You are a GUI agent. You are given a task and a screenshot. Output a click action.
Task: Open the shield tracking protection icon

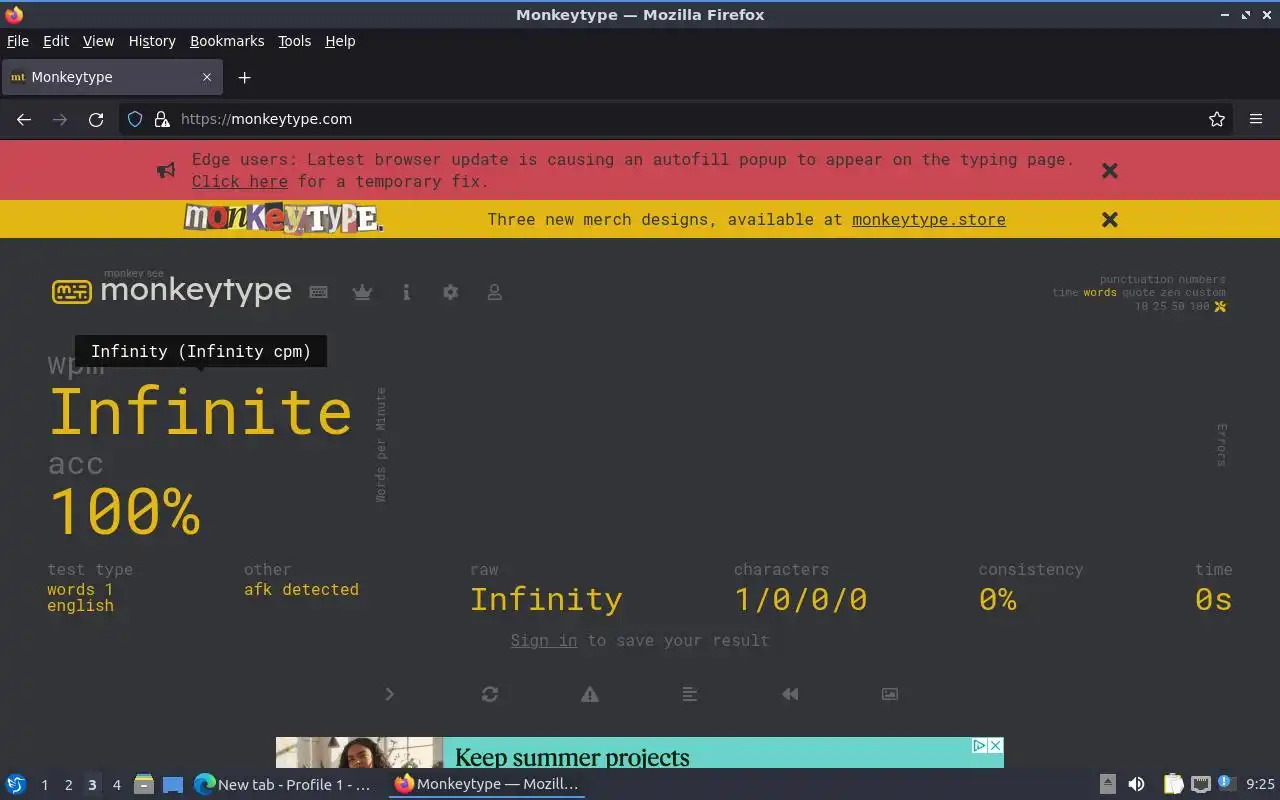pyautogui.click(x=135, y=119)
